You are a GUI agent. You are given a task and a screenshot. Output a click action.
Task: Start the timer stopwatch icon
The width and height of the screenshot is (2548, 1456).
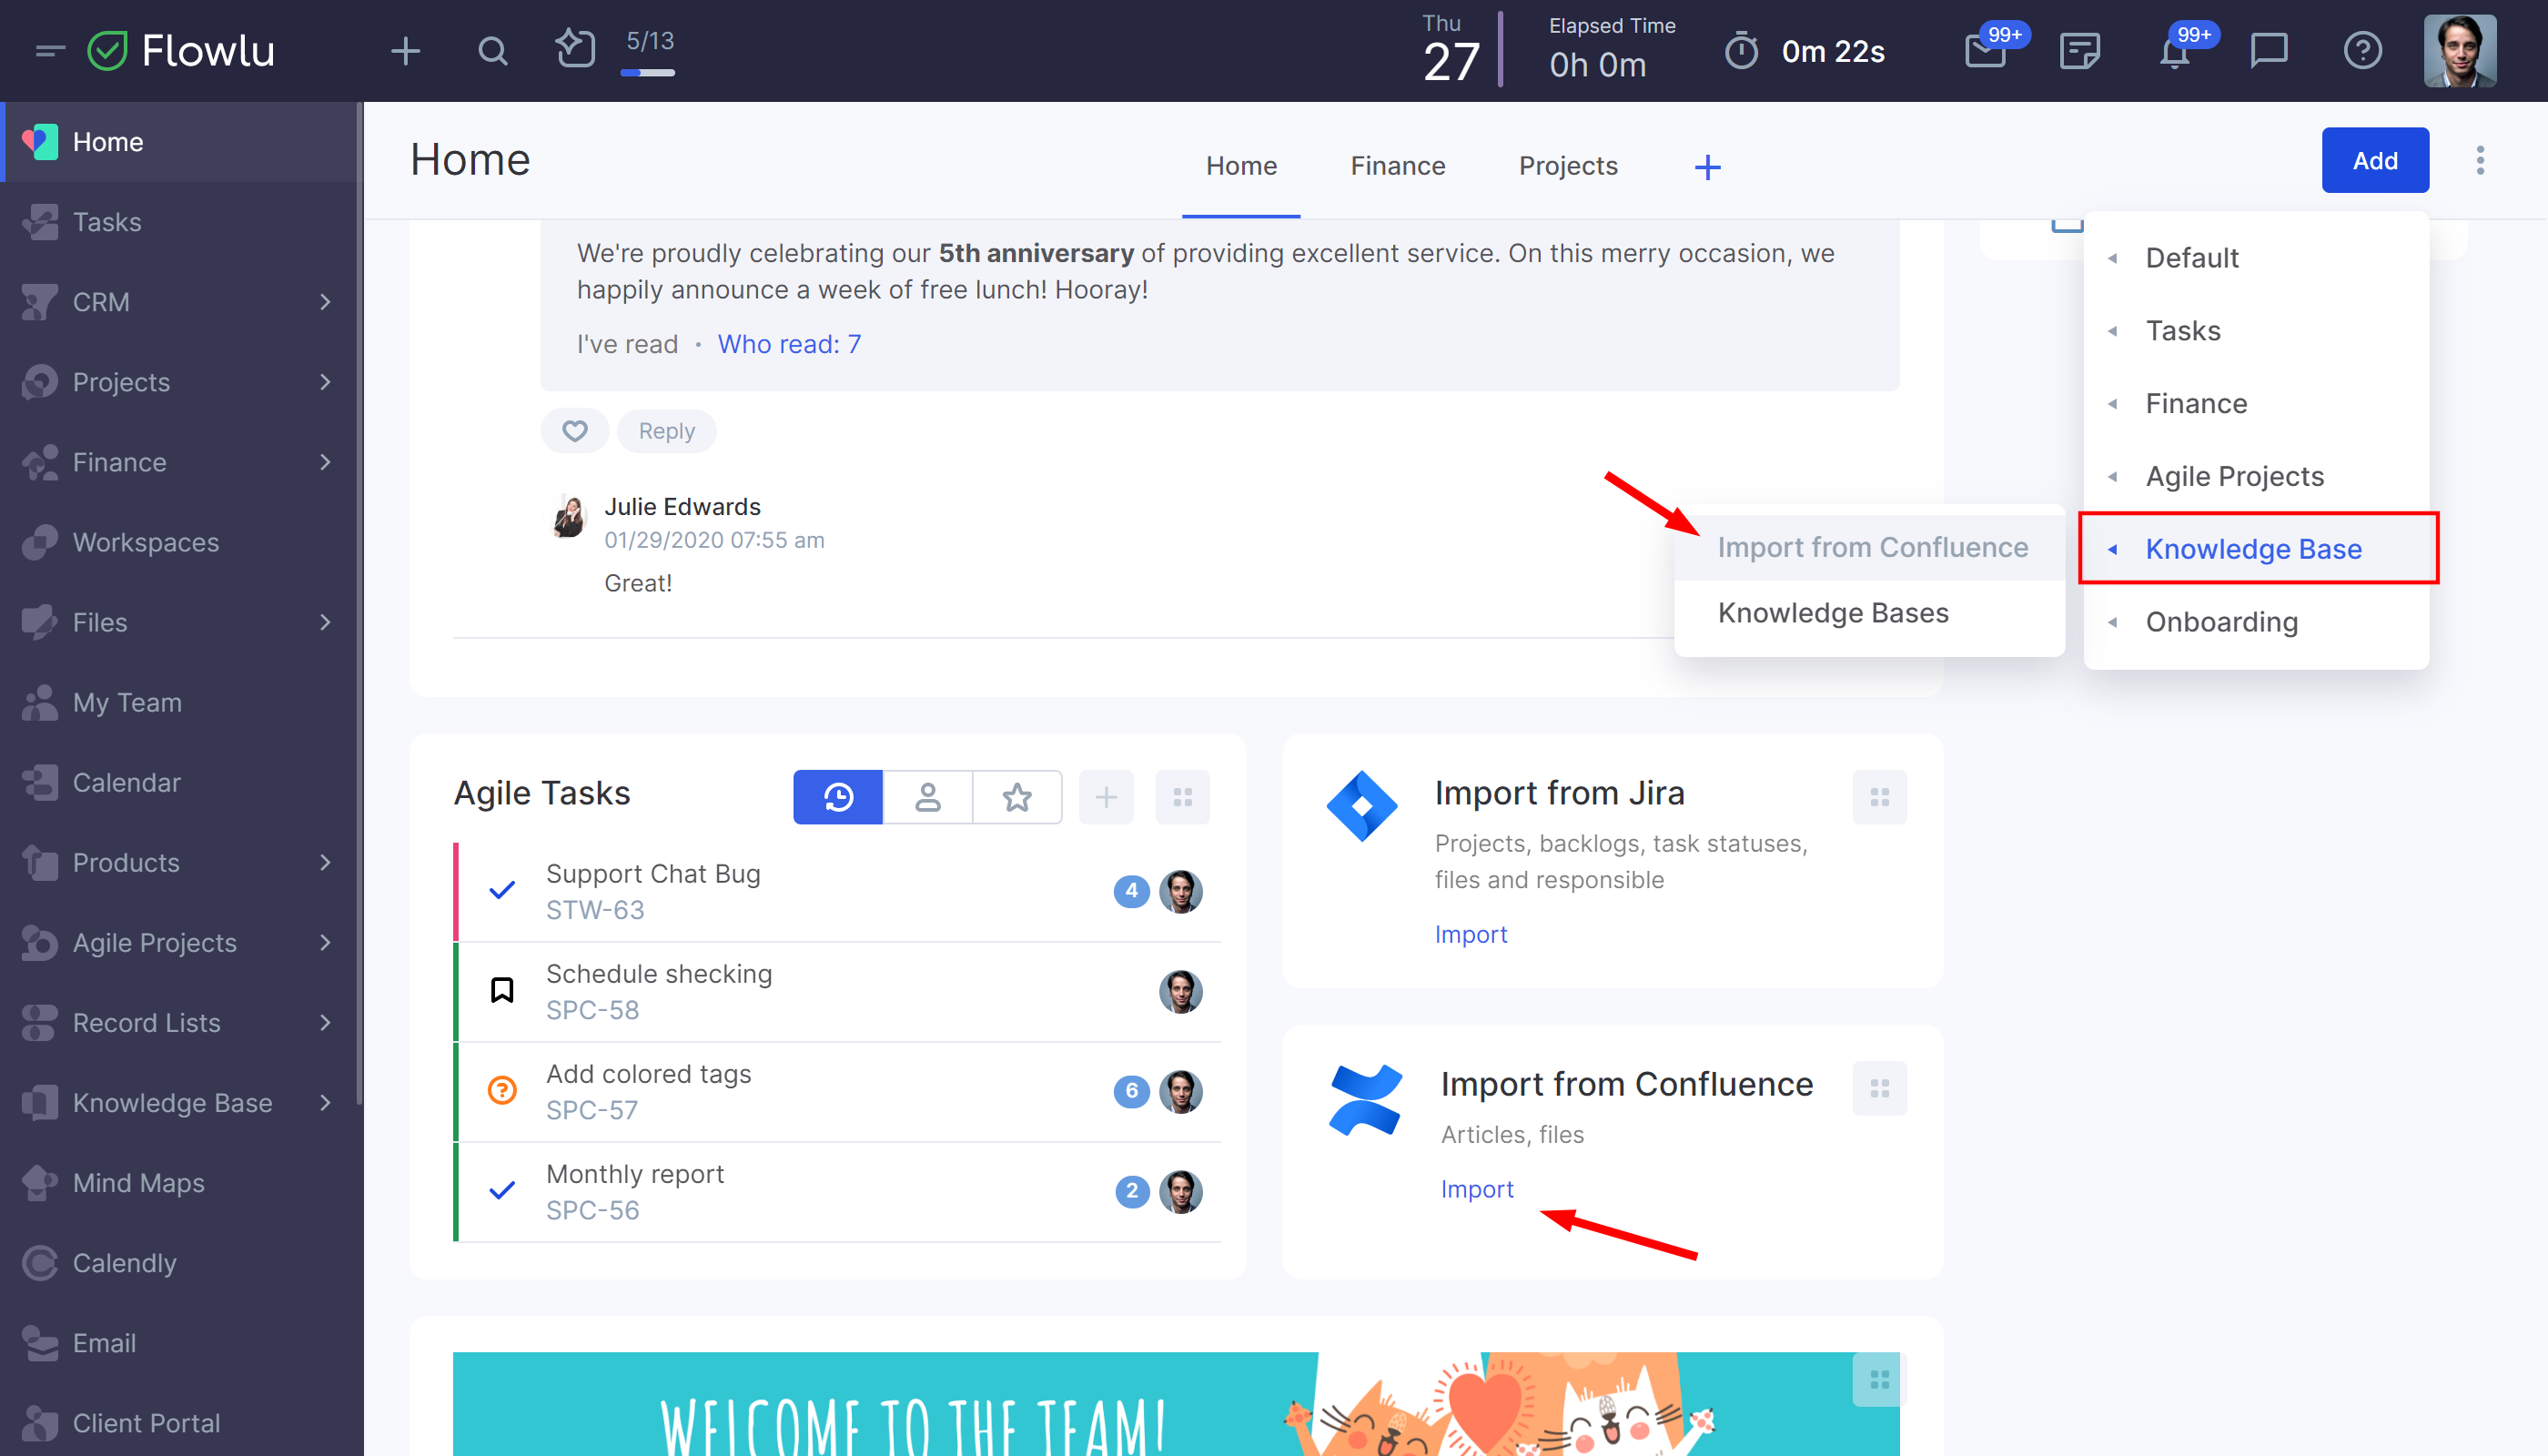click(1741, 50)
